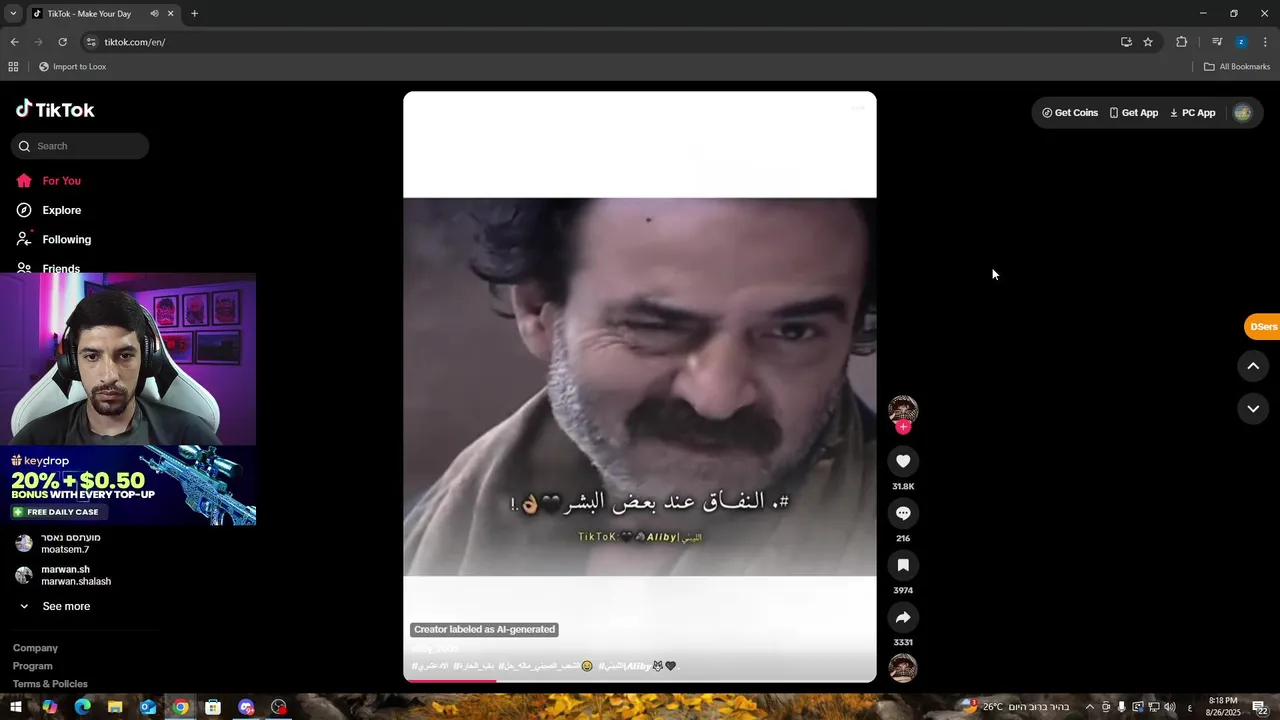Open the media control icon in toolbar
Image resolution: width=1280 pixels, height=720 pixels.
tap(1217, 42)
